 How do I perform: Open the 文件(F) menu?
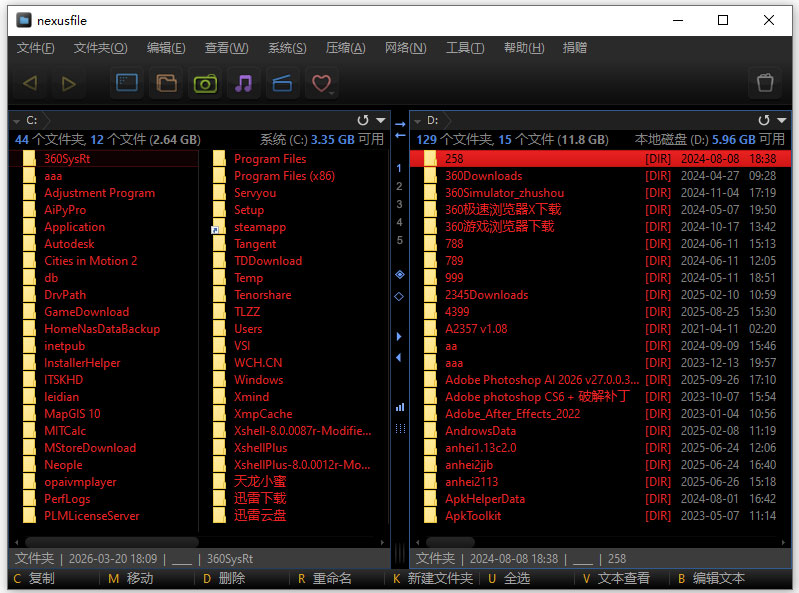point(35,48)
